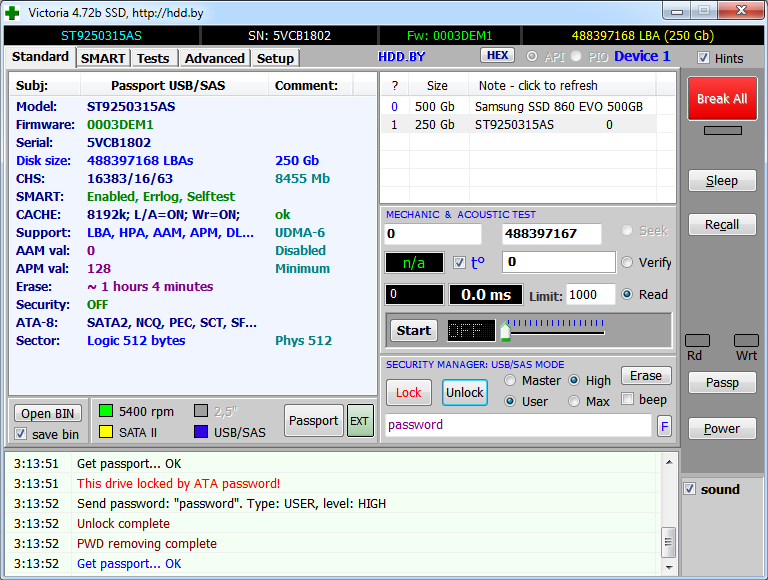Viewport: 768px width, 580px height.
Task: Click the log scrollbar thumb
Action: click(669, 542)
